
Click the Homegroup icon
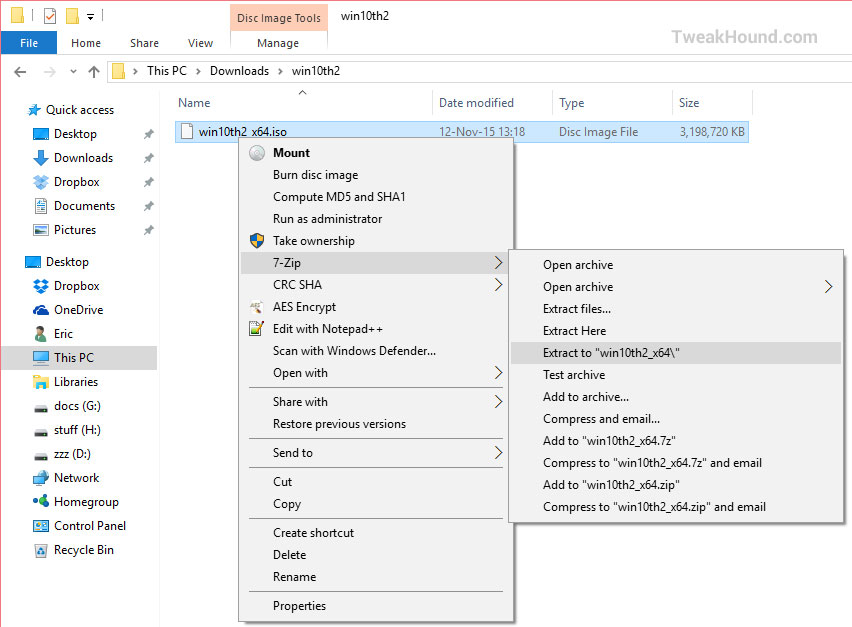[x=41, y=501]
